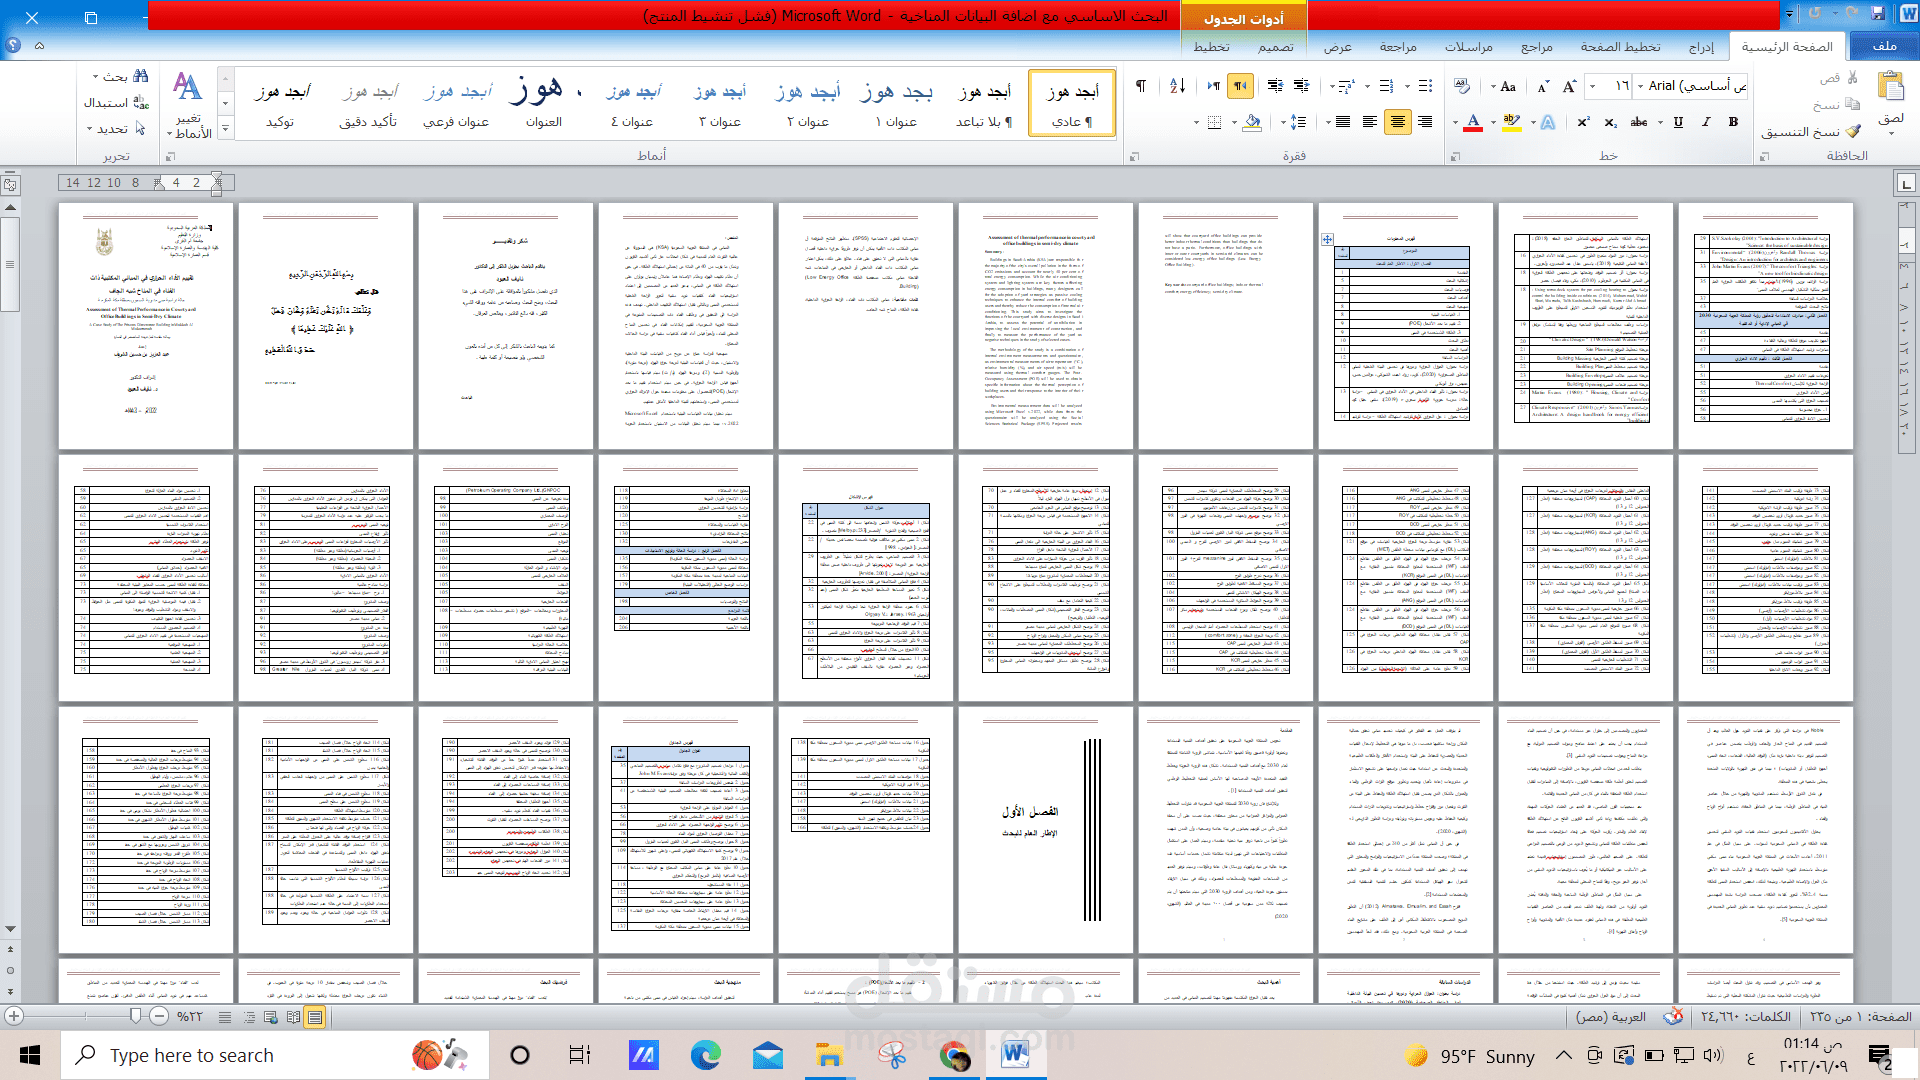
Task: Click the Clear Formatting icon
Action: (x=1462, y=86)
